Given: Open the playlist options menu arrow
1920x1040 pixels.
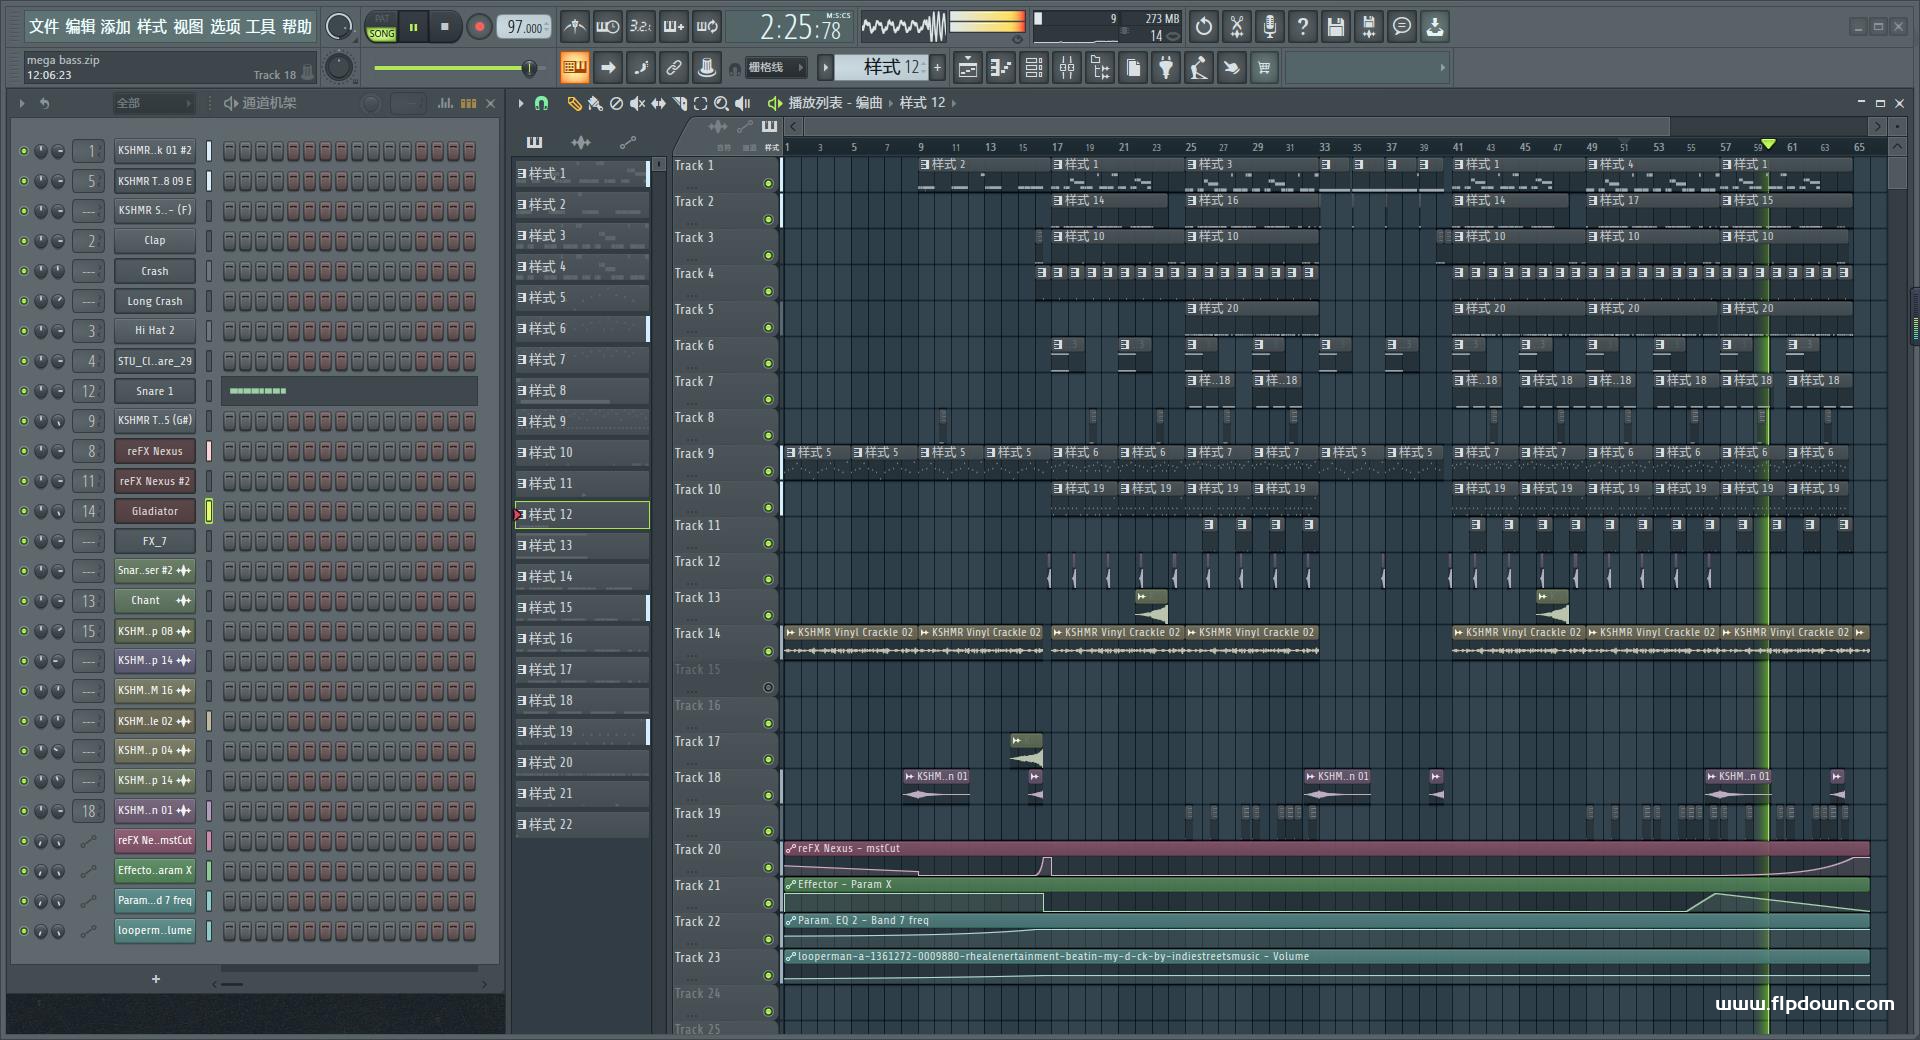Looking at the screenshot, I should 521,103.
